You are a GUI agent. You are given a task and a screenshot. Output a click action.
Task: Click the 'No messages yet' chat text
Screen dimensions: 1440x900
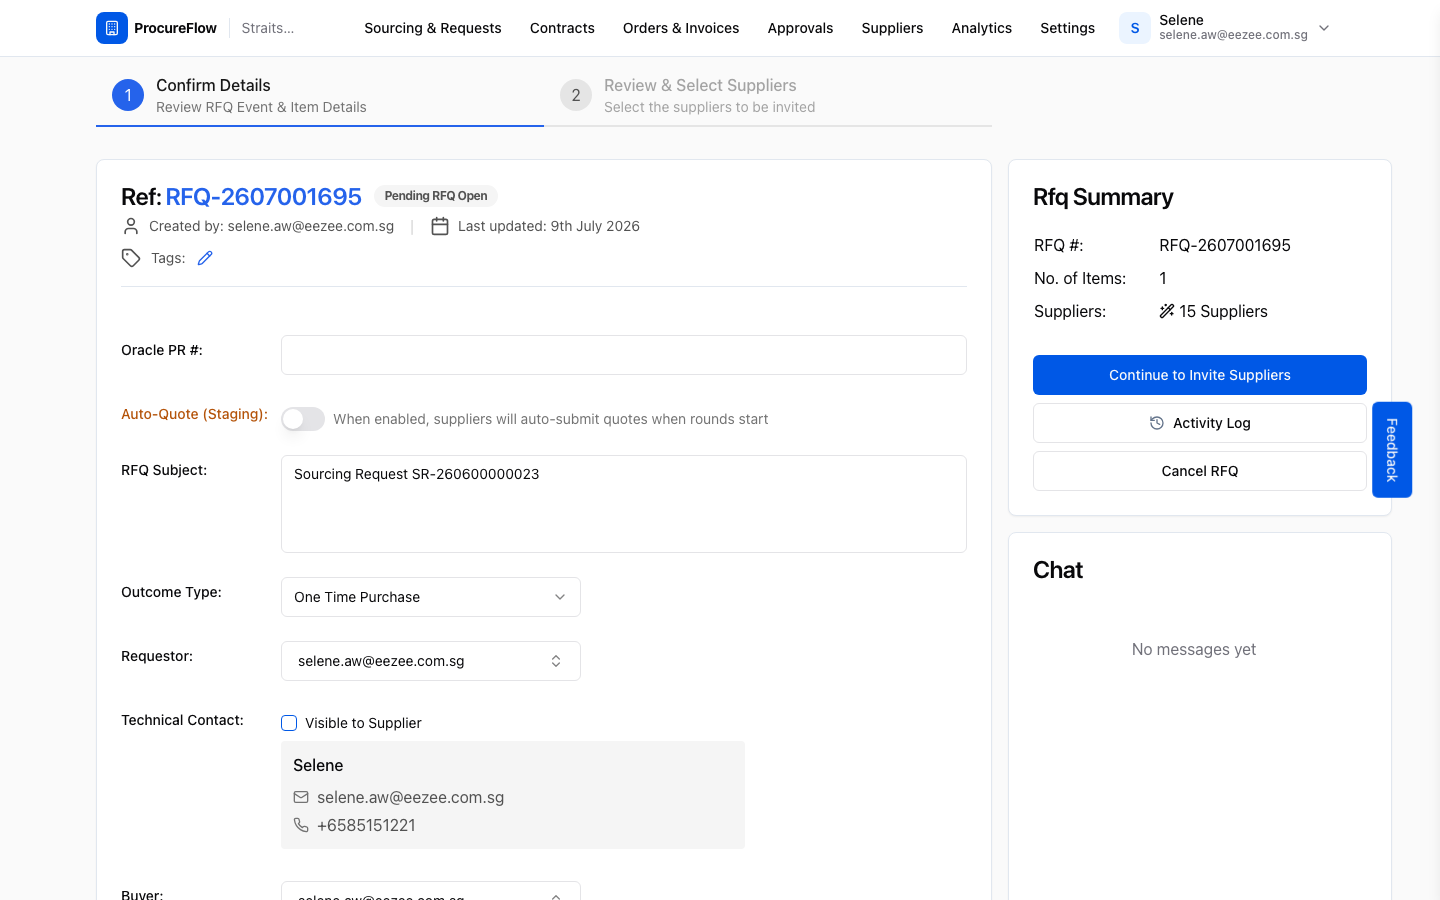(x=1194, y=649)
